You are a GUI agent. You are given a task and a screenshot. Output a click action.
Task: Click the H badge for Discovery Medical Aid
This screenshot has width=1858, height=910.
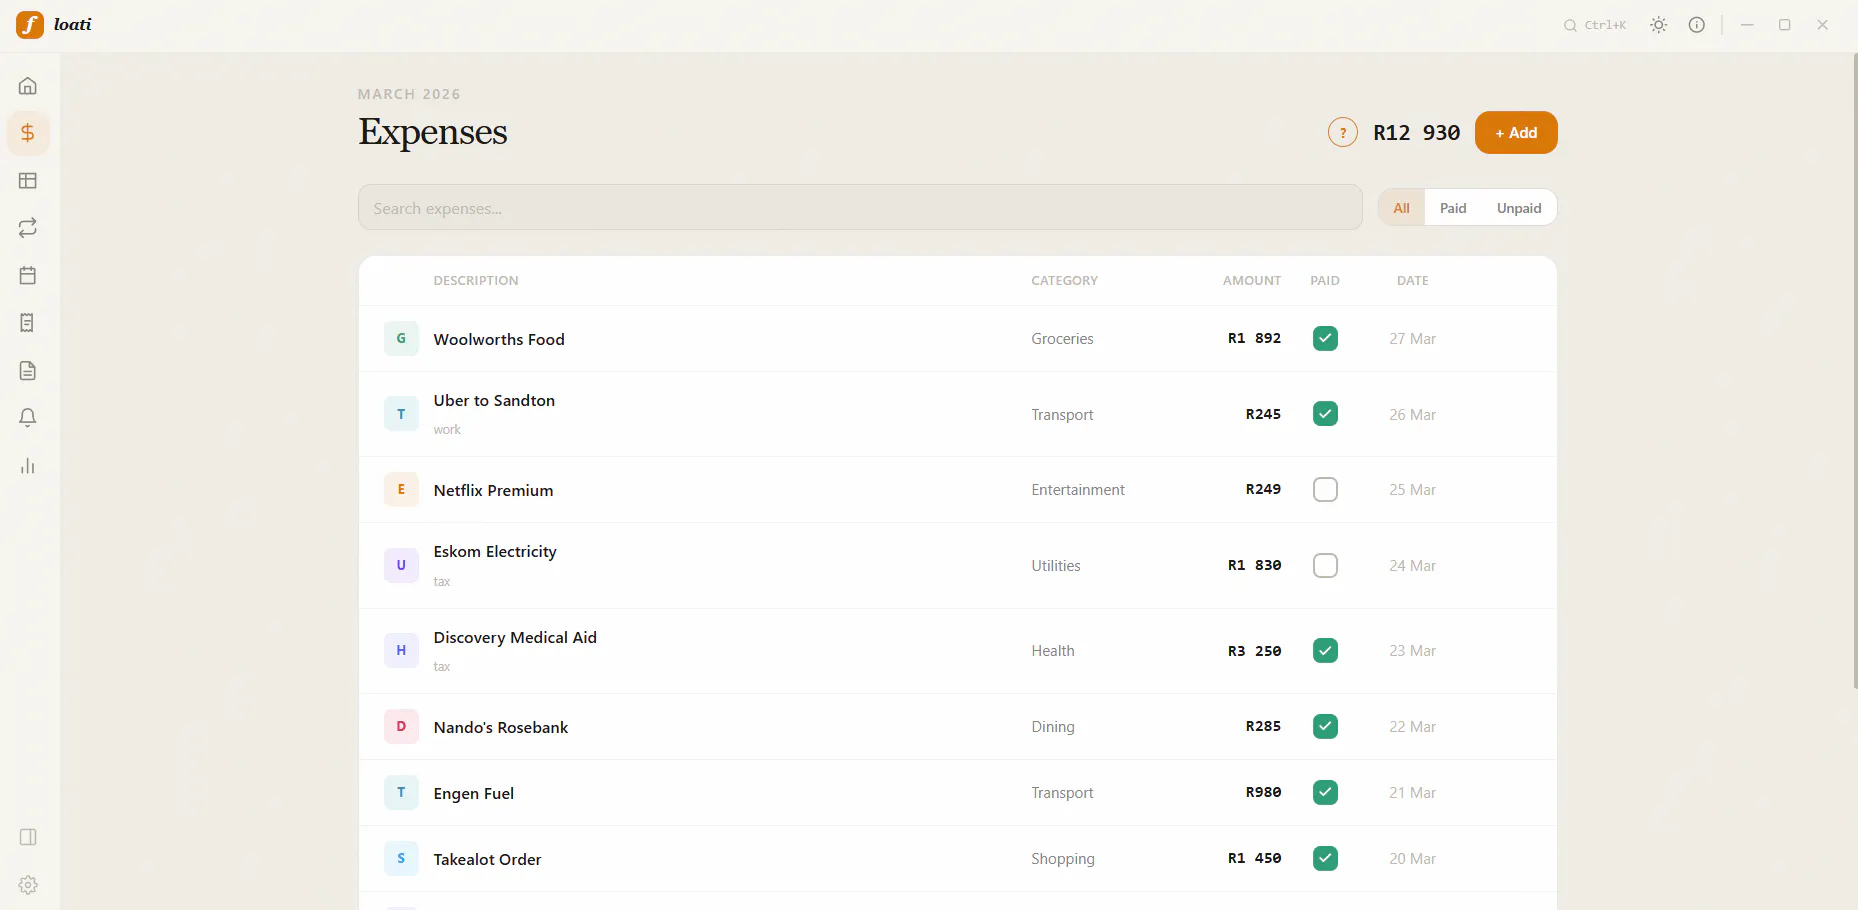point(401,651)
